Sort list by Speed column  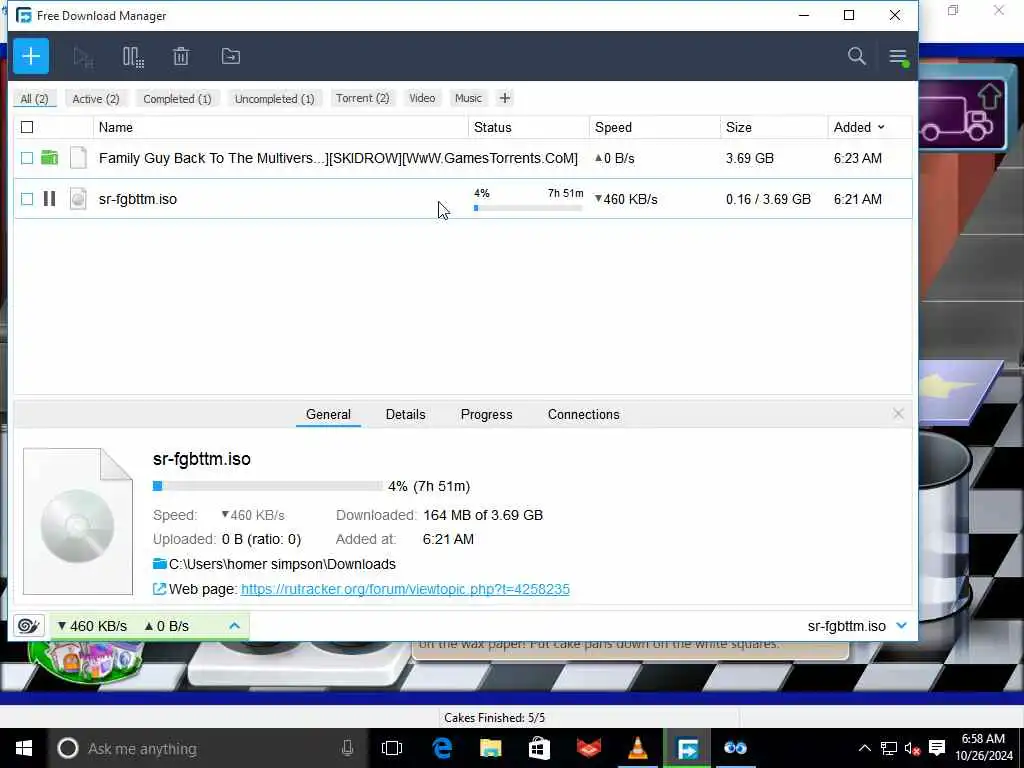655,127
